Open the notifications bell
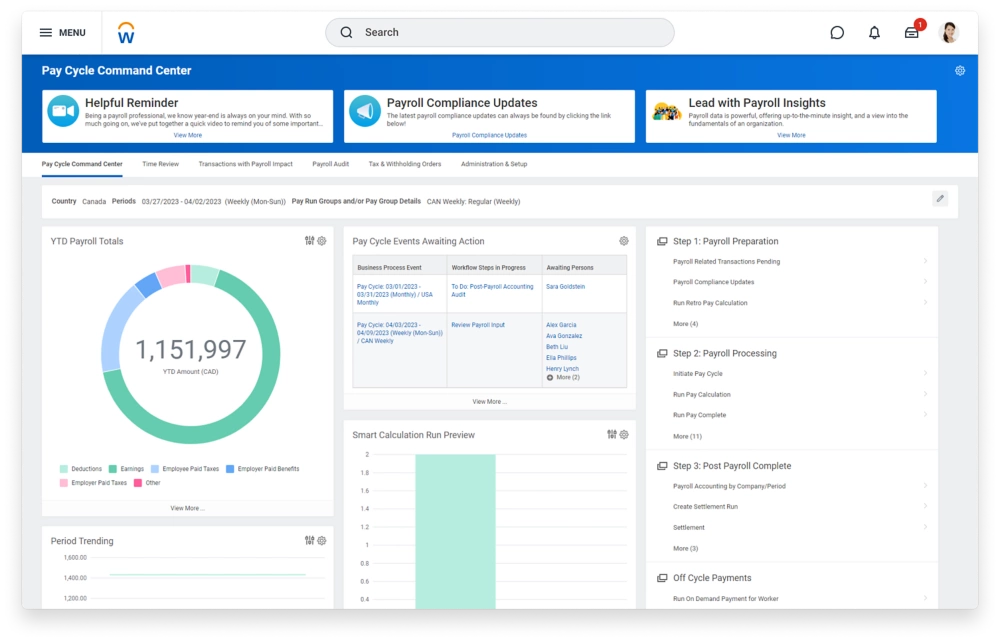This screenshot has height=642, width=1000. (x=874, y=33)
